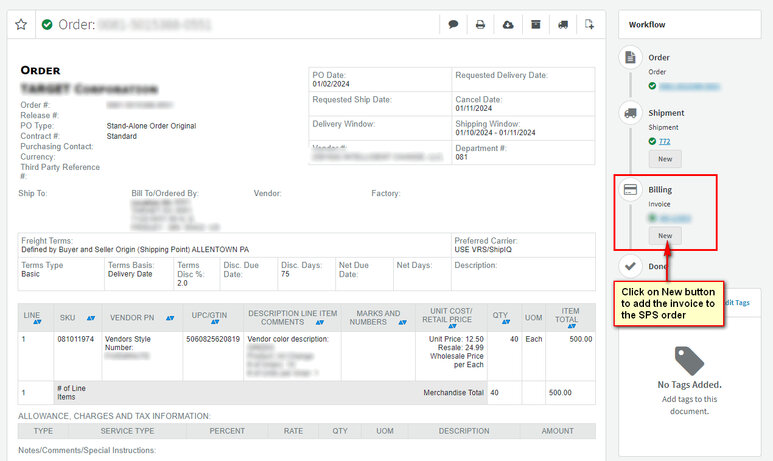Click Department number 081
Image resolution: width=773 pixels, height=461 pixels.
click(461, 157)
